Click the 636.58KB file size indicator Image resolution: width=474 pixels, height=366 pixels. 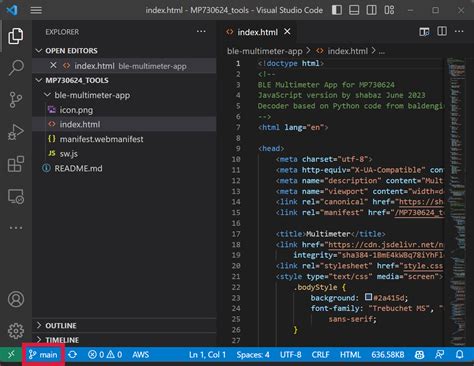click(388, 355)
